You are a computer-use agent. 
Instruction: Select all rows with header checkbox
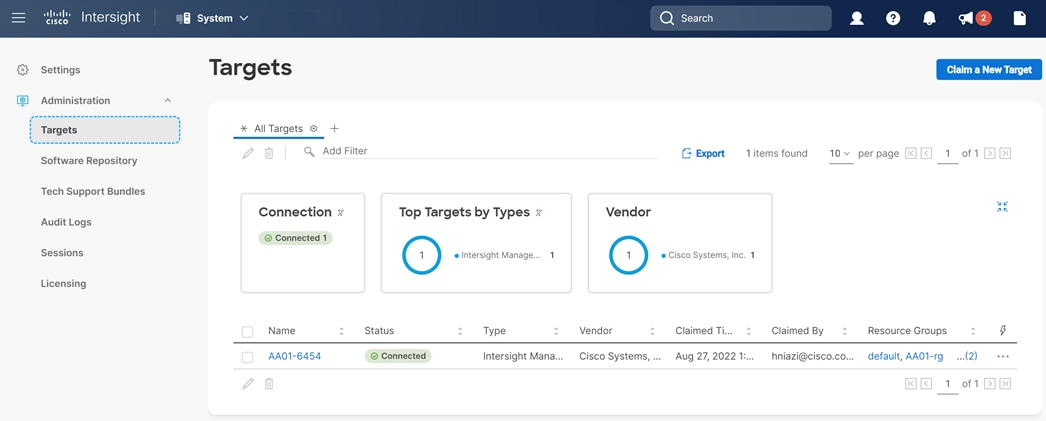pos(247,332)
